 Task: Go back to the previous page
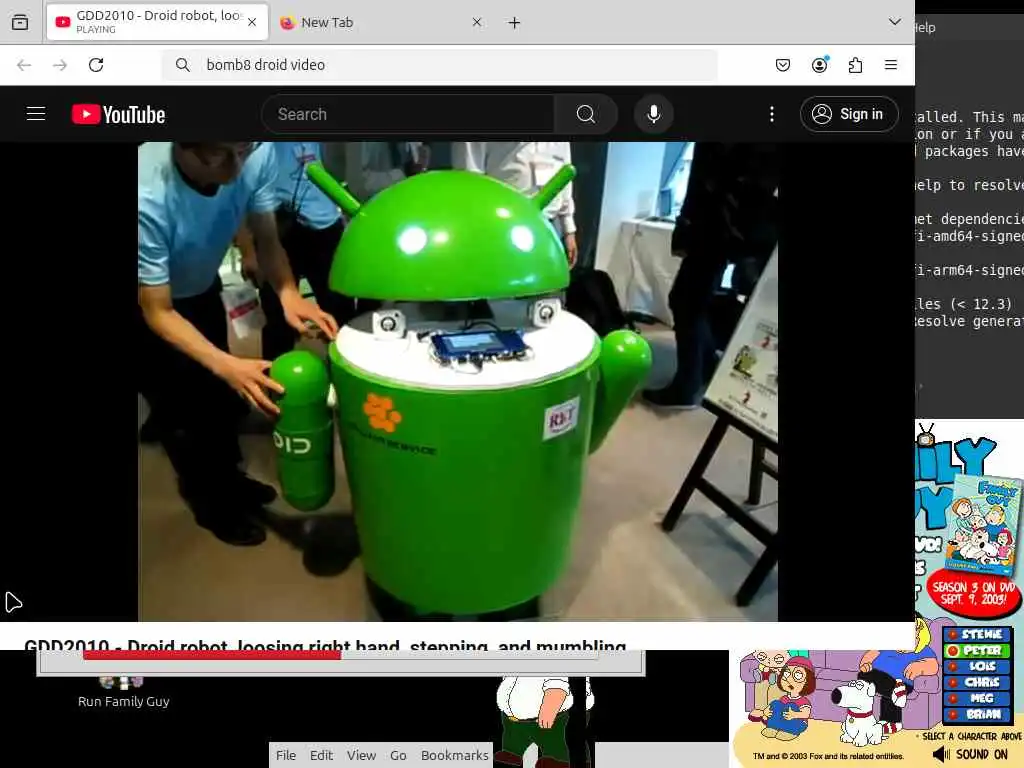click(x=24, y=65)
